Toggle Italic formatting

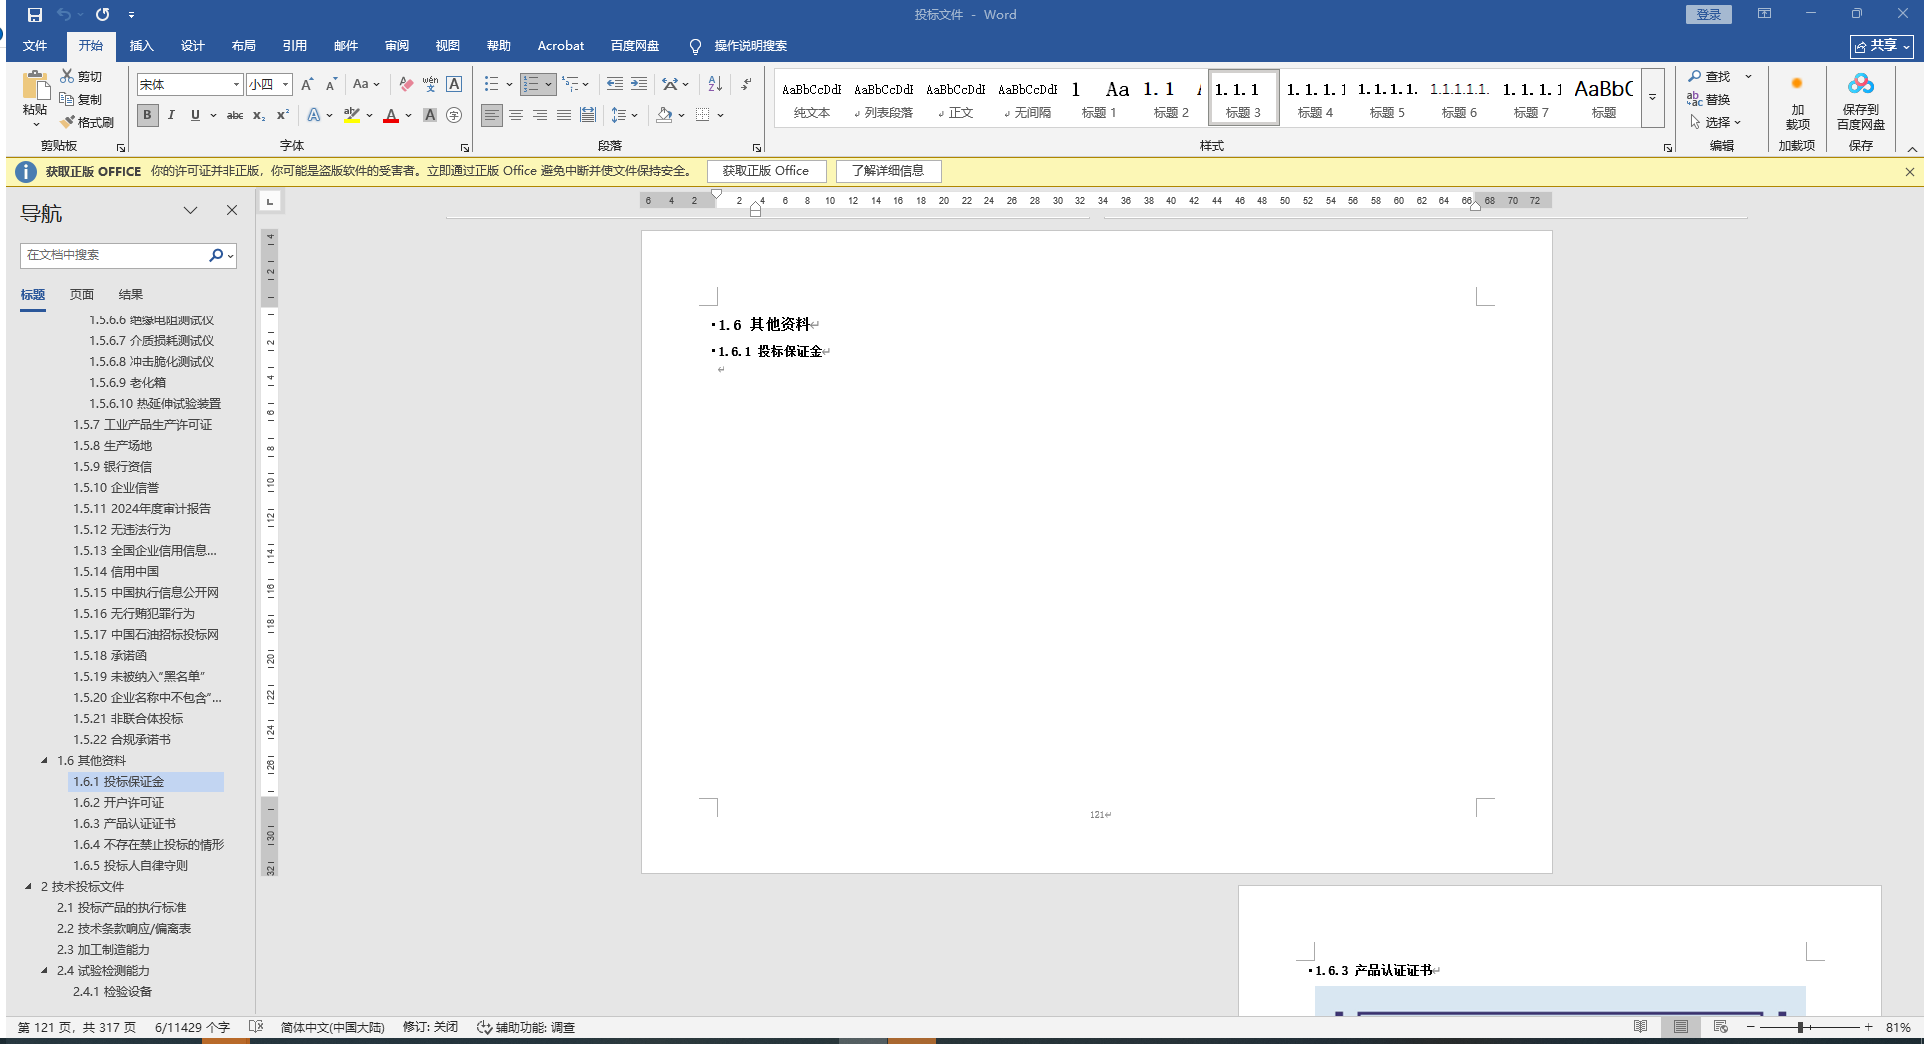coord(171,115)
